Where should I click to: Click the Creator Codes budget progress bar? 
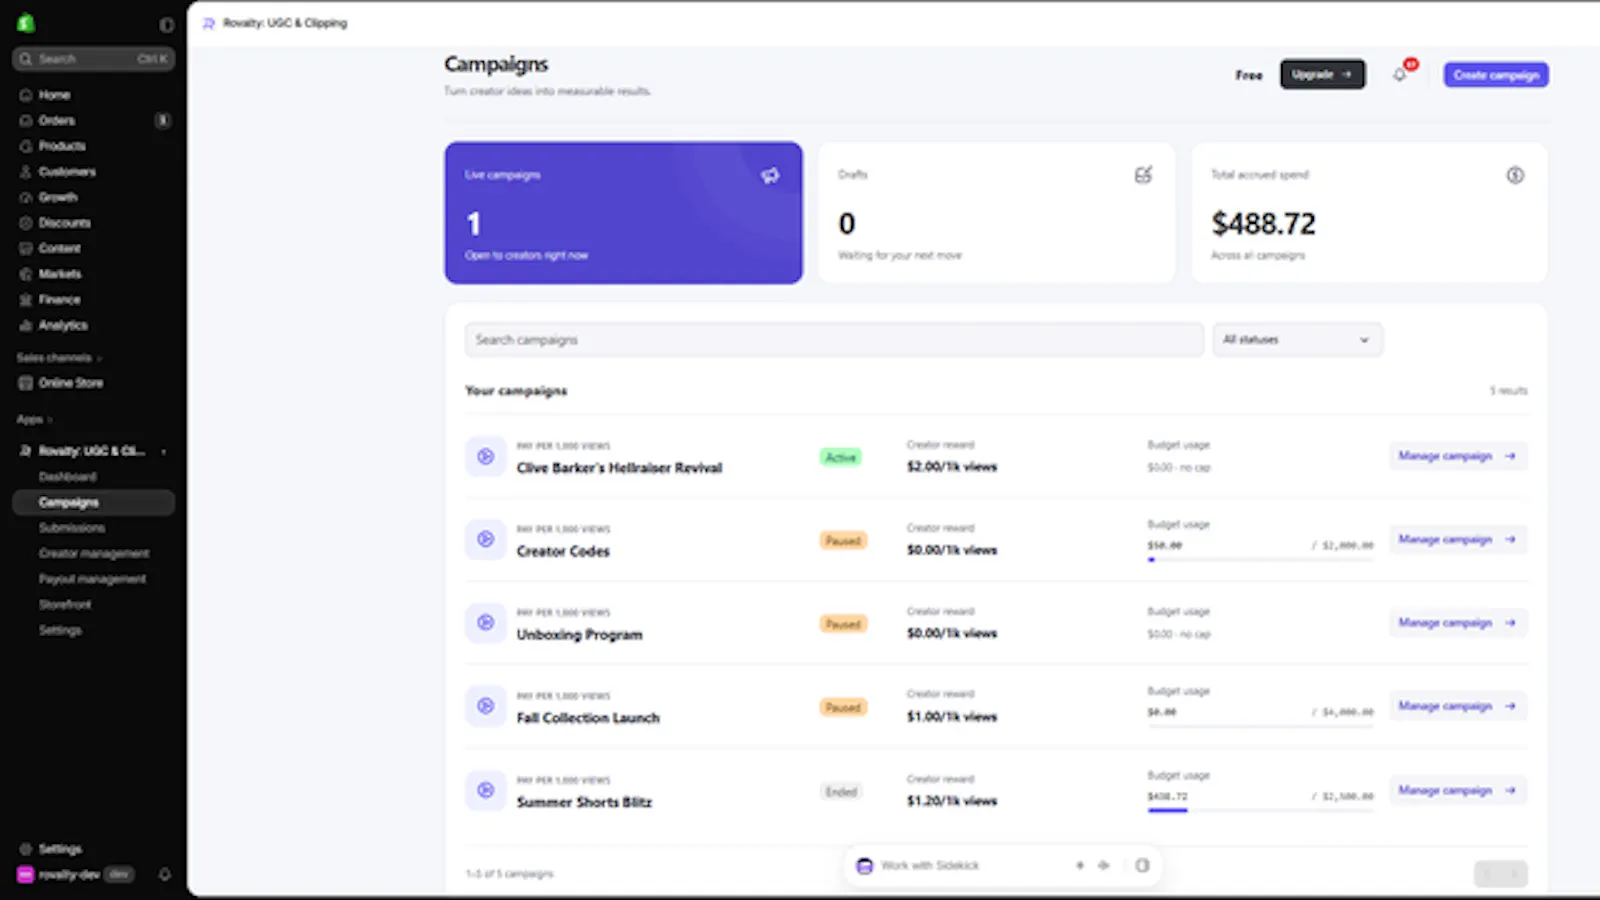1260,560
